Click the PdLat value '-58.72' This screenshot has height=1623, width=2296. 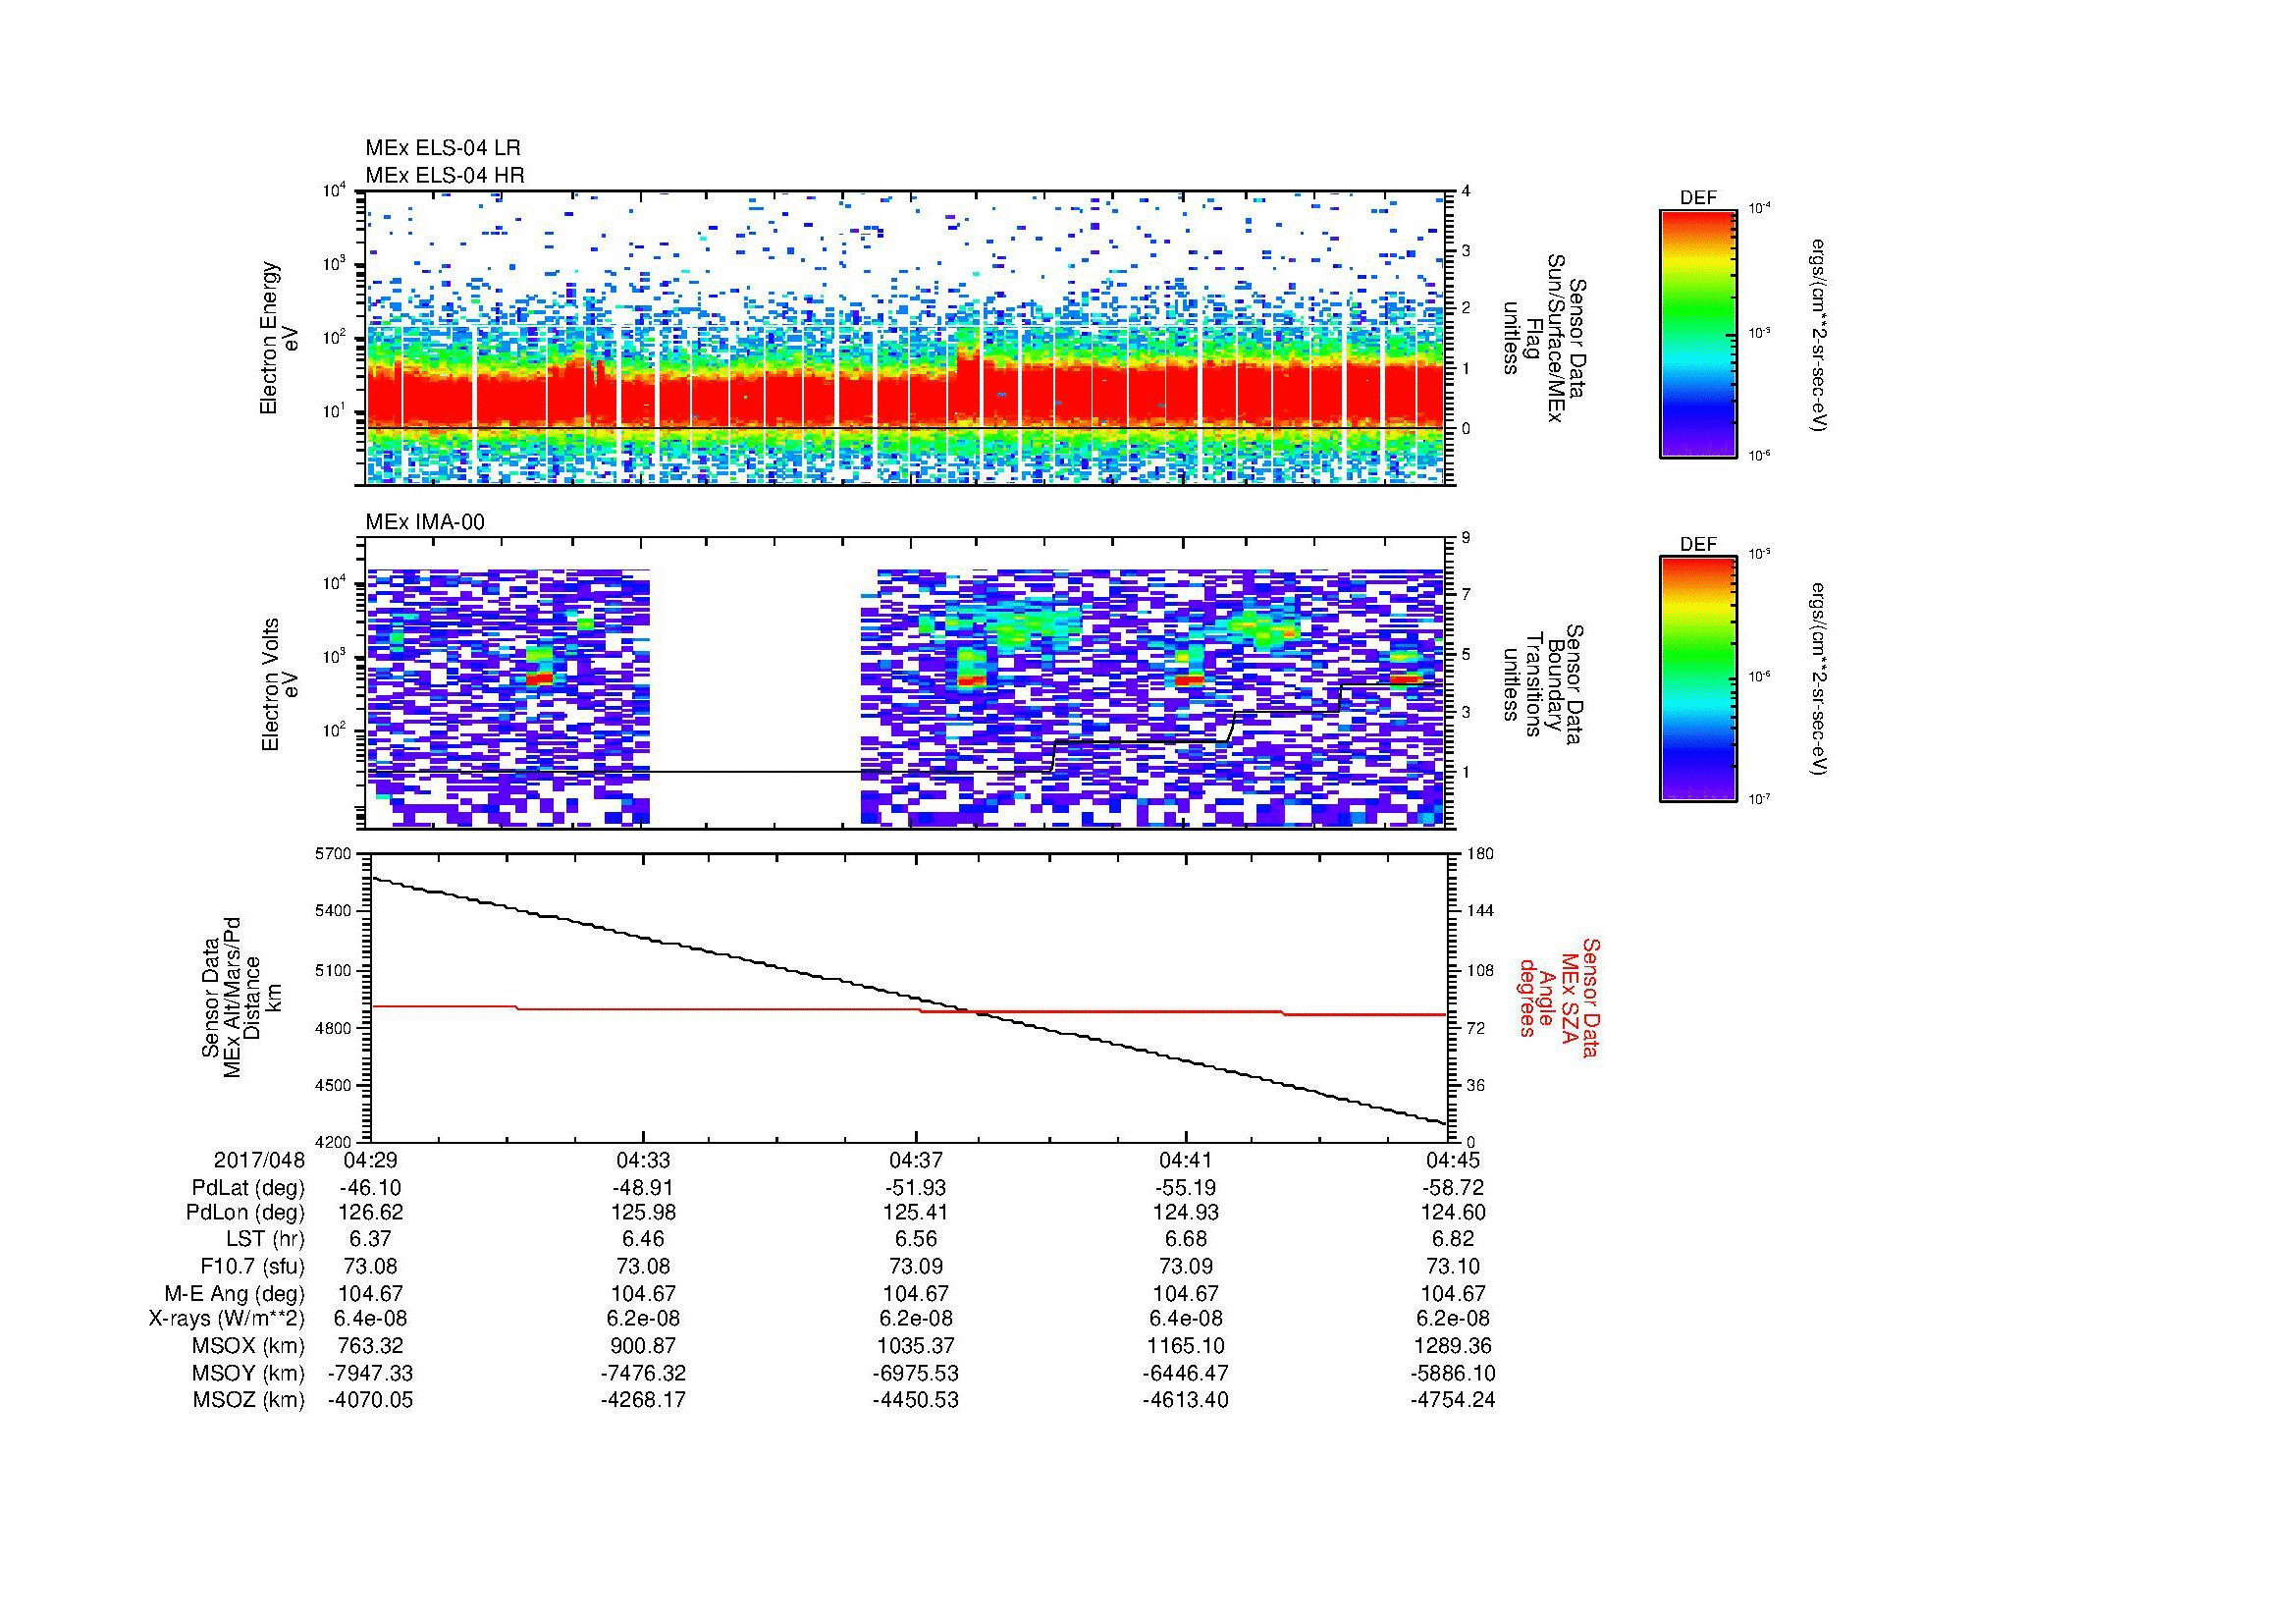pos(1453,1188)
